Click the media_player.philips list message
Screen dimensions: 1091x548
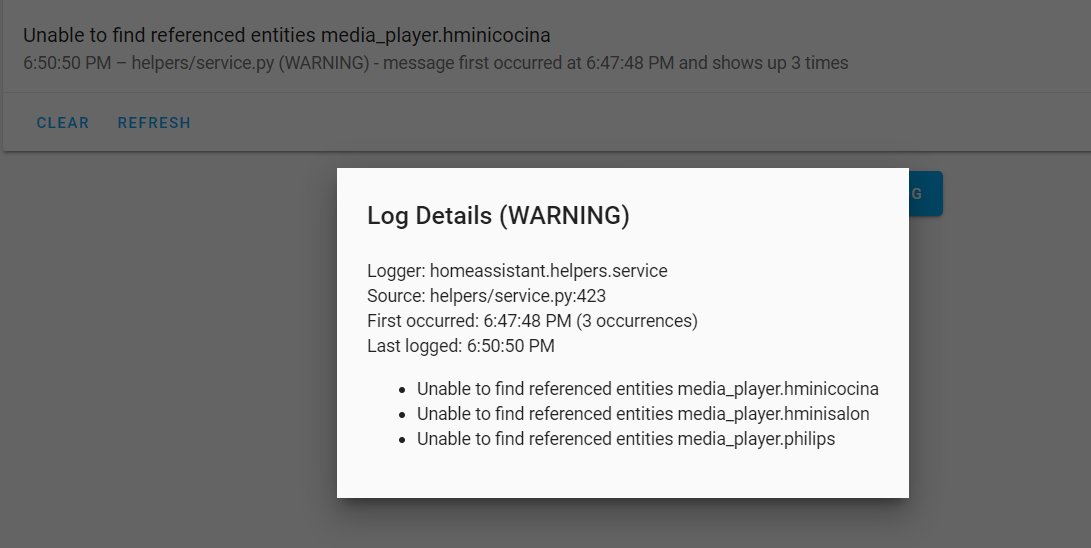(x=625, y=439)
